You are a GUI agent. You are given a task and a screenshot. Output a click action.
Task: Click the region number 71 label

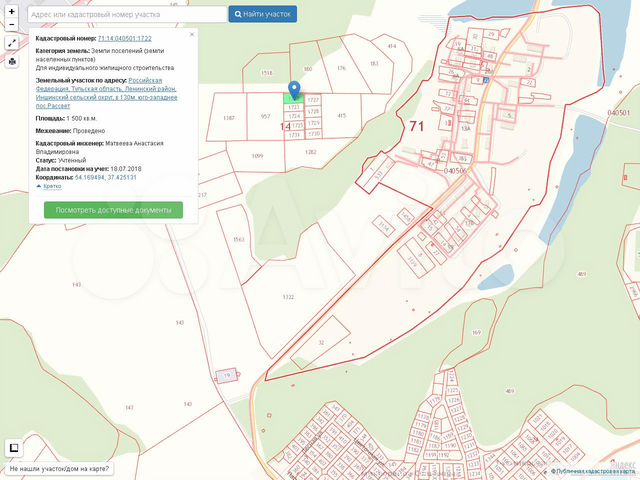(x=416, y=126)
